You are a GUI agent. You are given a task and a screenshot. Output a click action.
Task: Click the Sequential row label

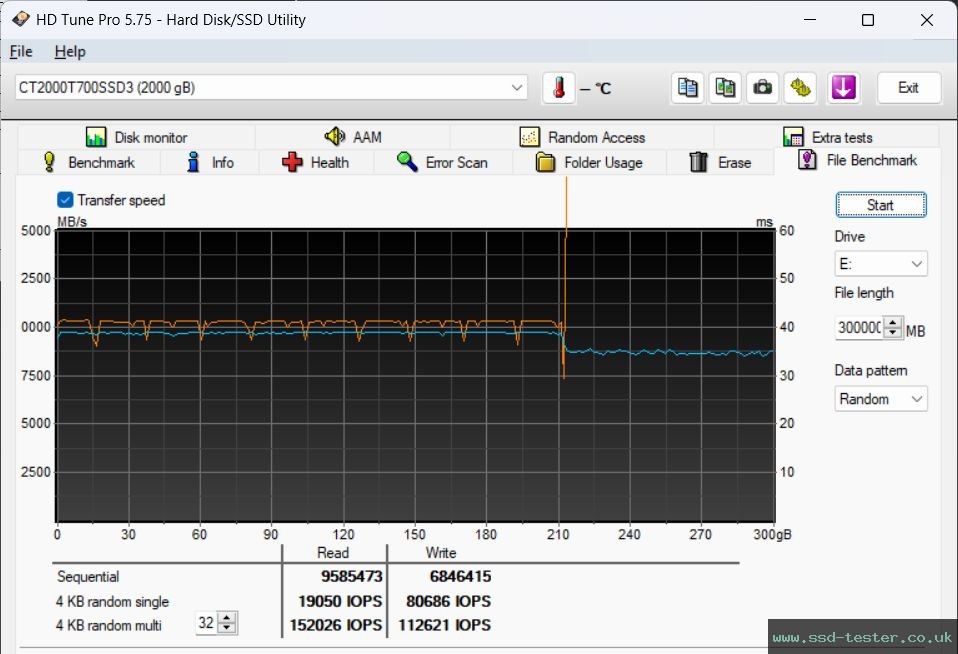88,576
